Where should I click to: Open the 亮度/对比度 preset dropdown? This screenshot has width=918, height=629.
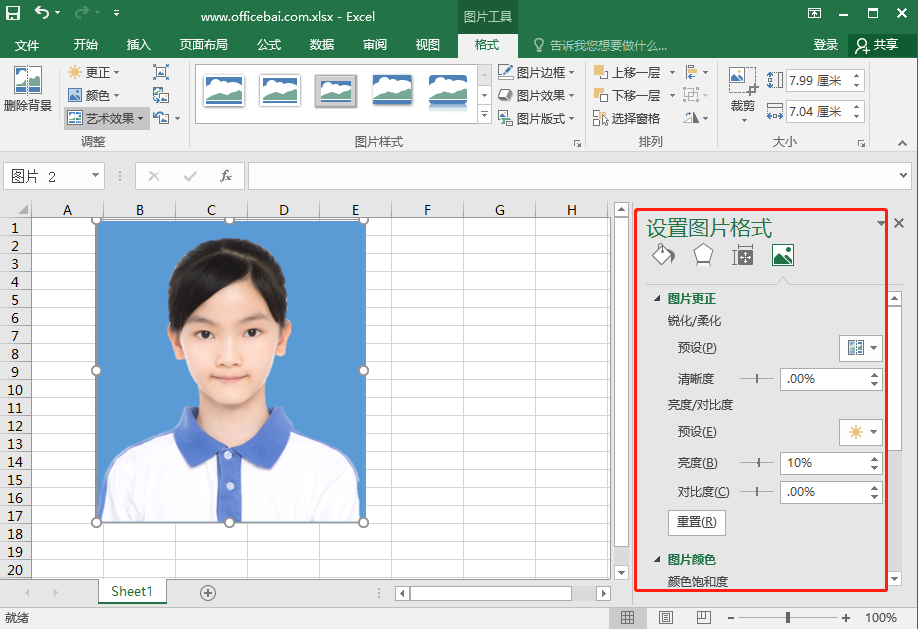tap(860, 432)
